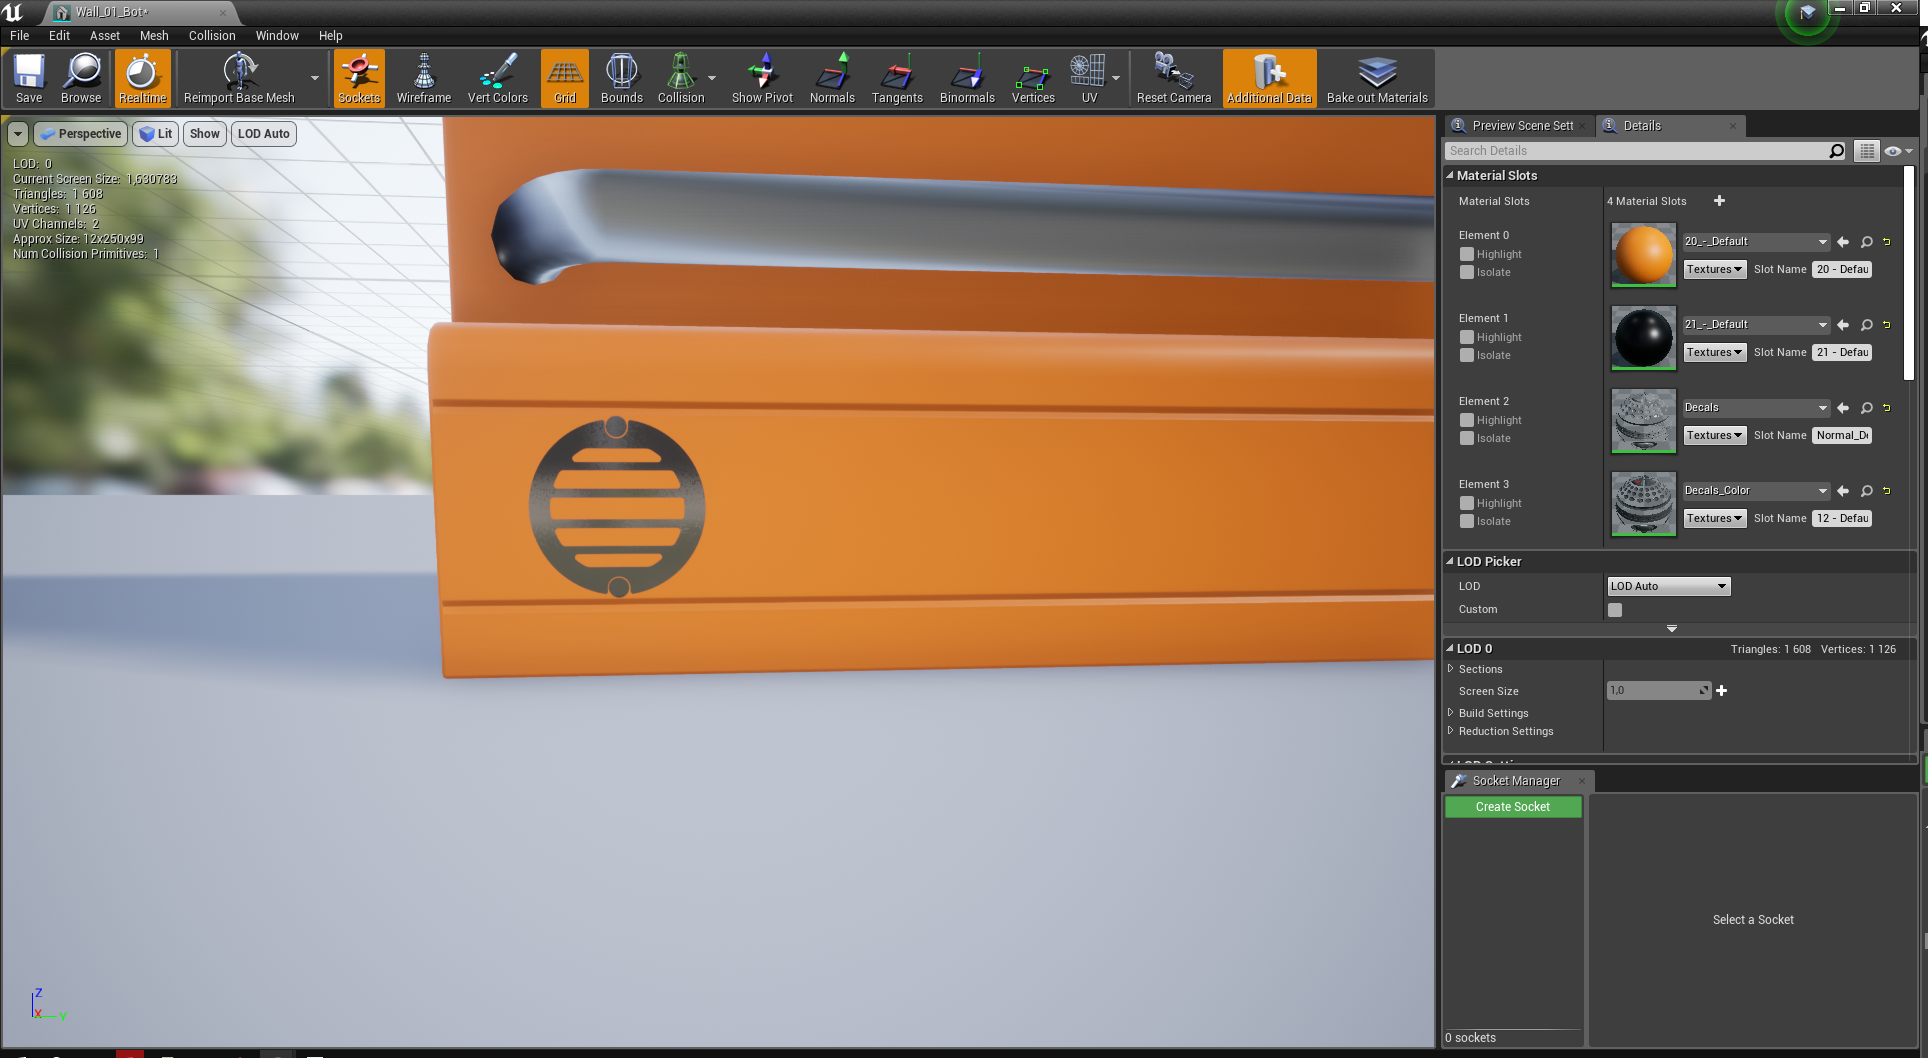Show mesh Vertices
The height and width of the screenshot is (1058, 1928).
(x=1033, y=78)
